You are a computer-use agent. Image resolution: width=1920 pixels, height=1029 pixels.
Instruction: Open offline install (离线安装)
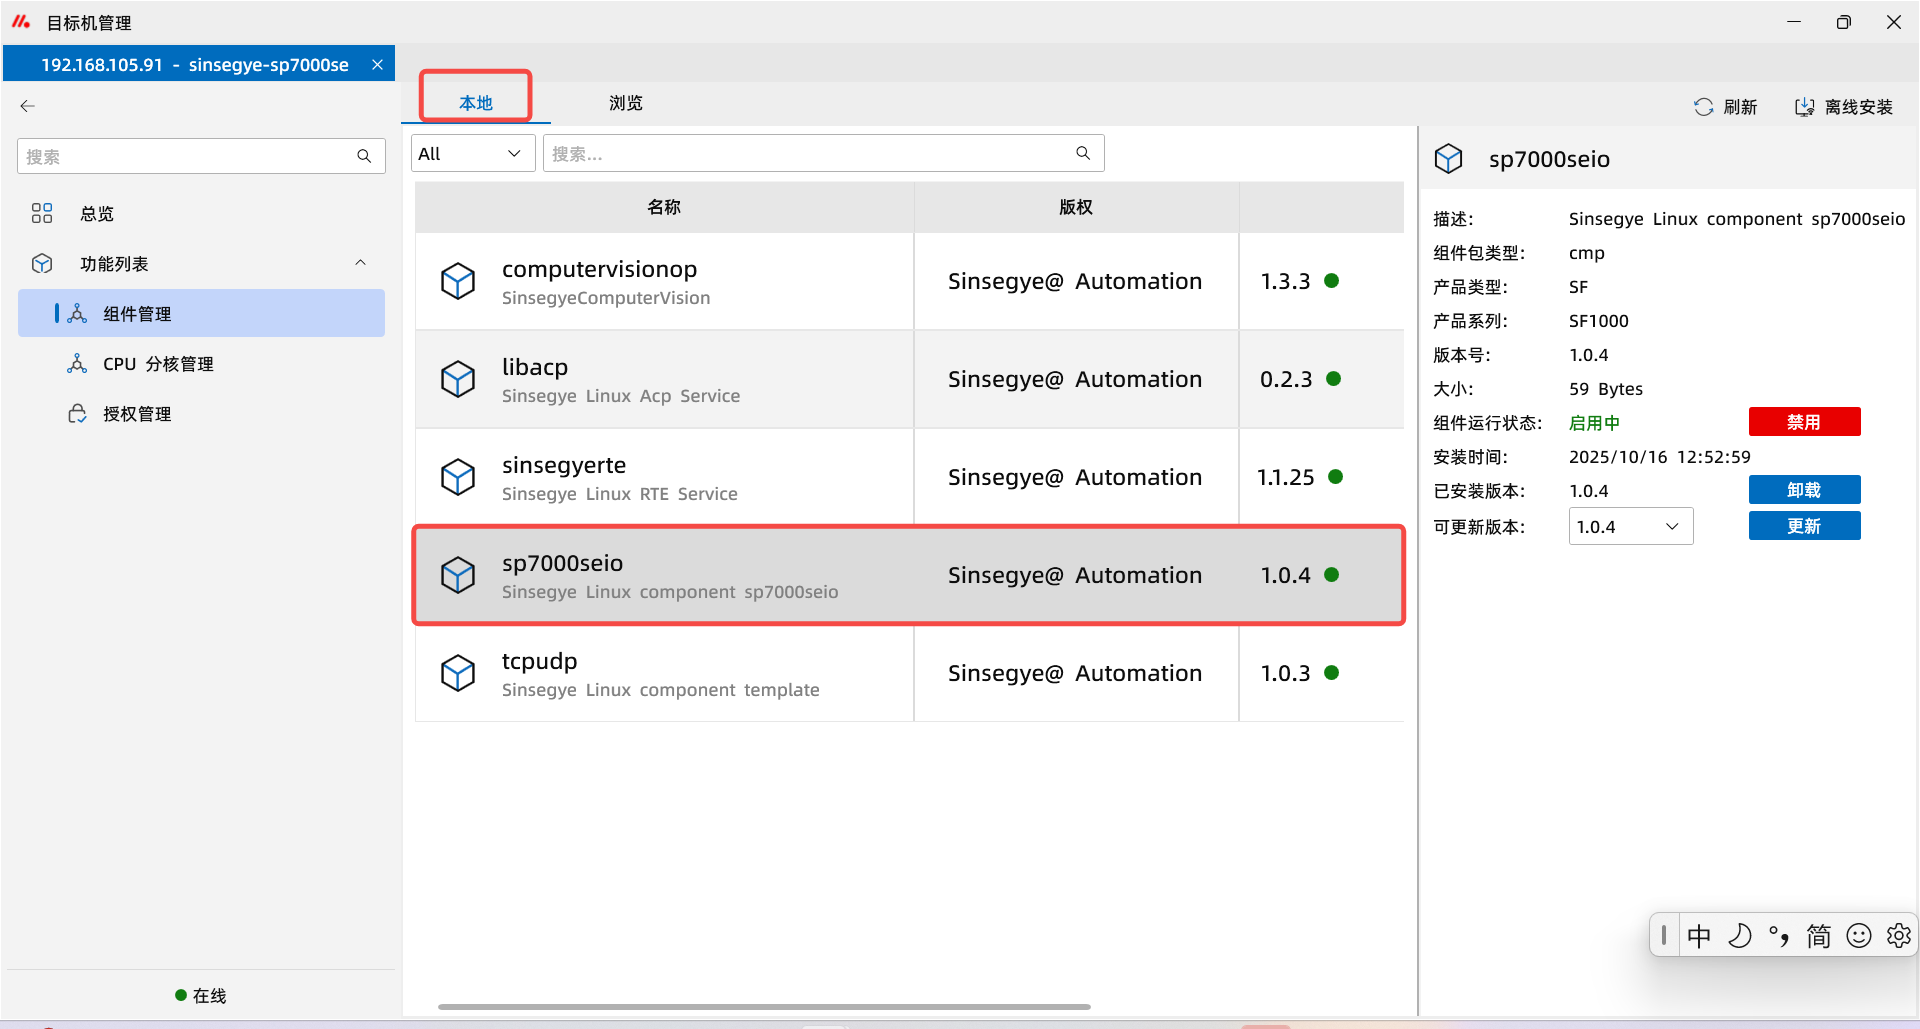[x=1844, y=107]
